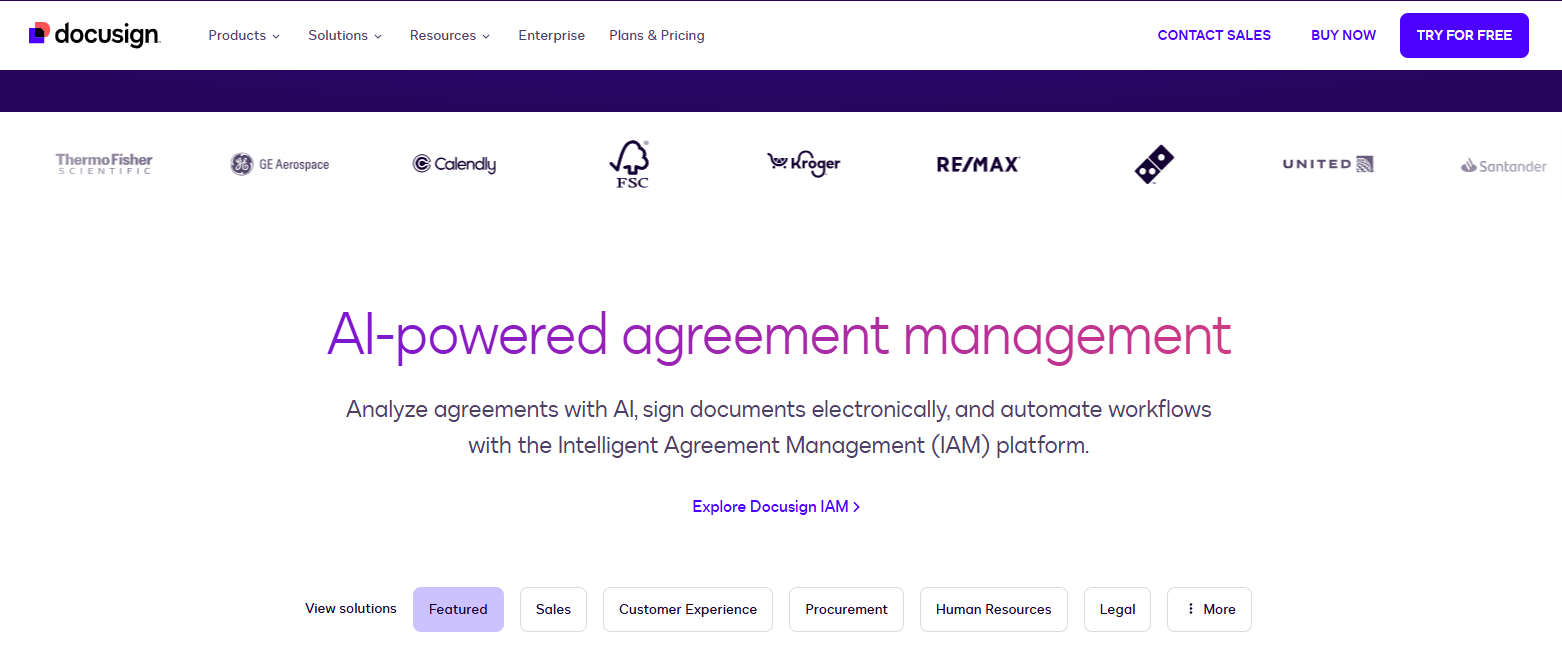
Task: Expand the Resources menu chevron
Action: [x=450, y=35]
